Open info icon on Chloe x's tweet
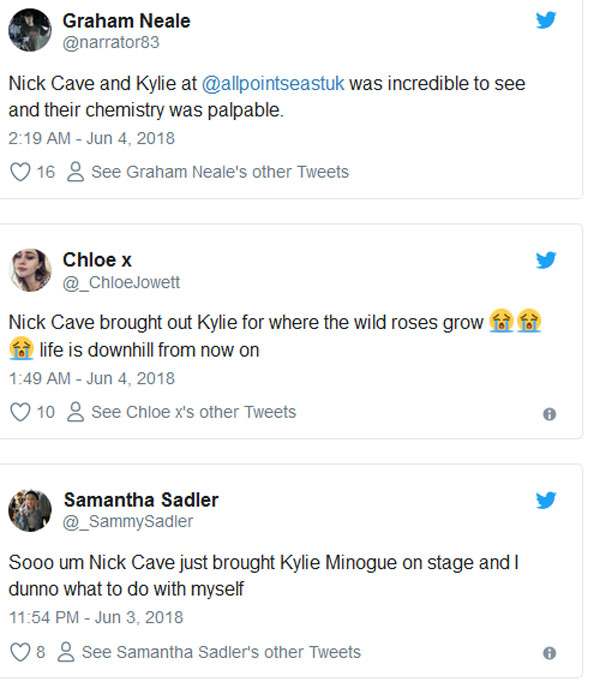 click(x=549, y=414)
